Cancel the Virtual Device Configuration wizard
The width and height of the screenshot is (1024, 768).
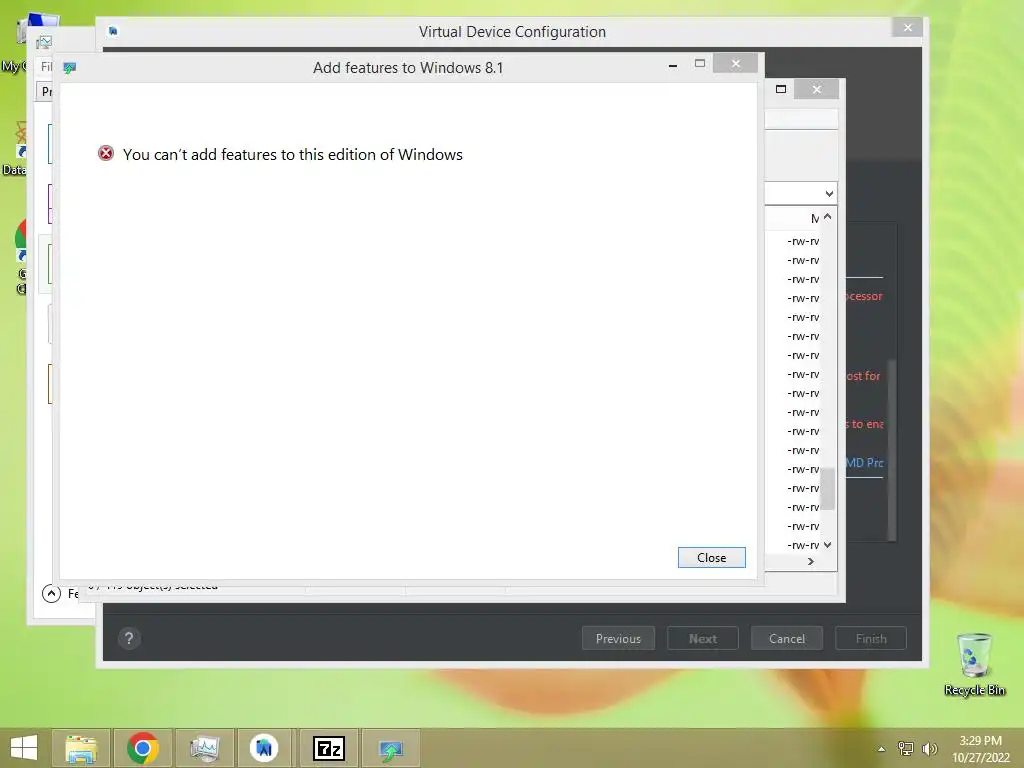click(x=787, y=639)
